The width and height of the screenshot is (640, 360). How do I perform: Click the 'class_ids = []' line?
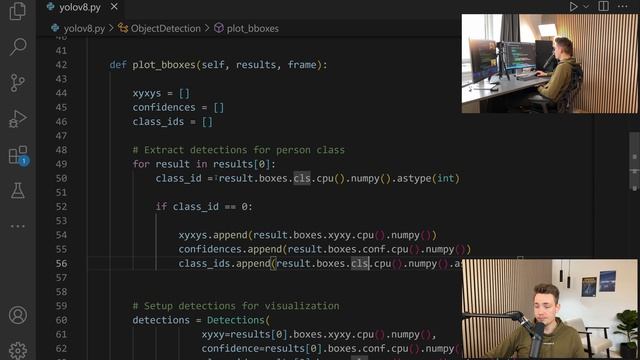point(172,122)
